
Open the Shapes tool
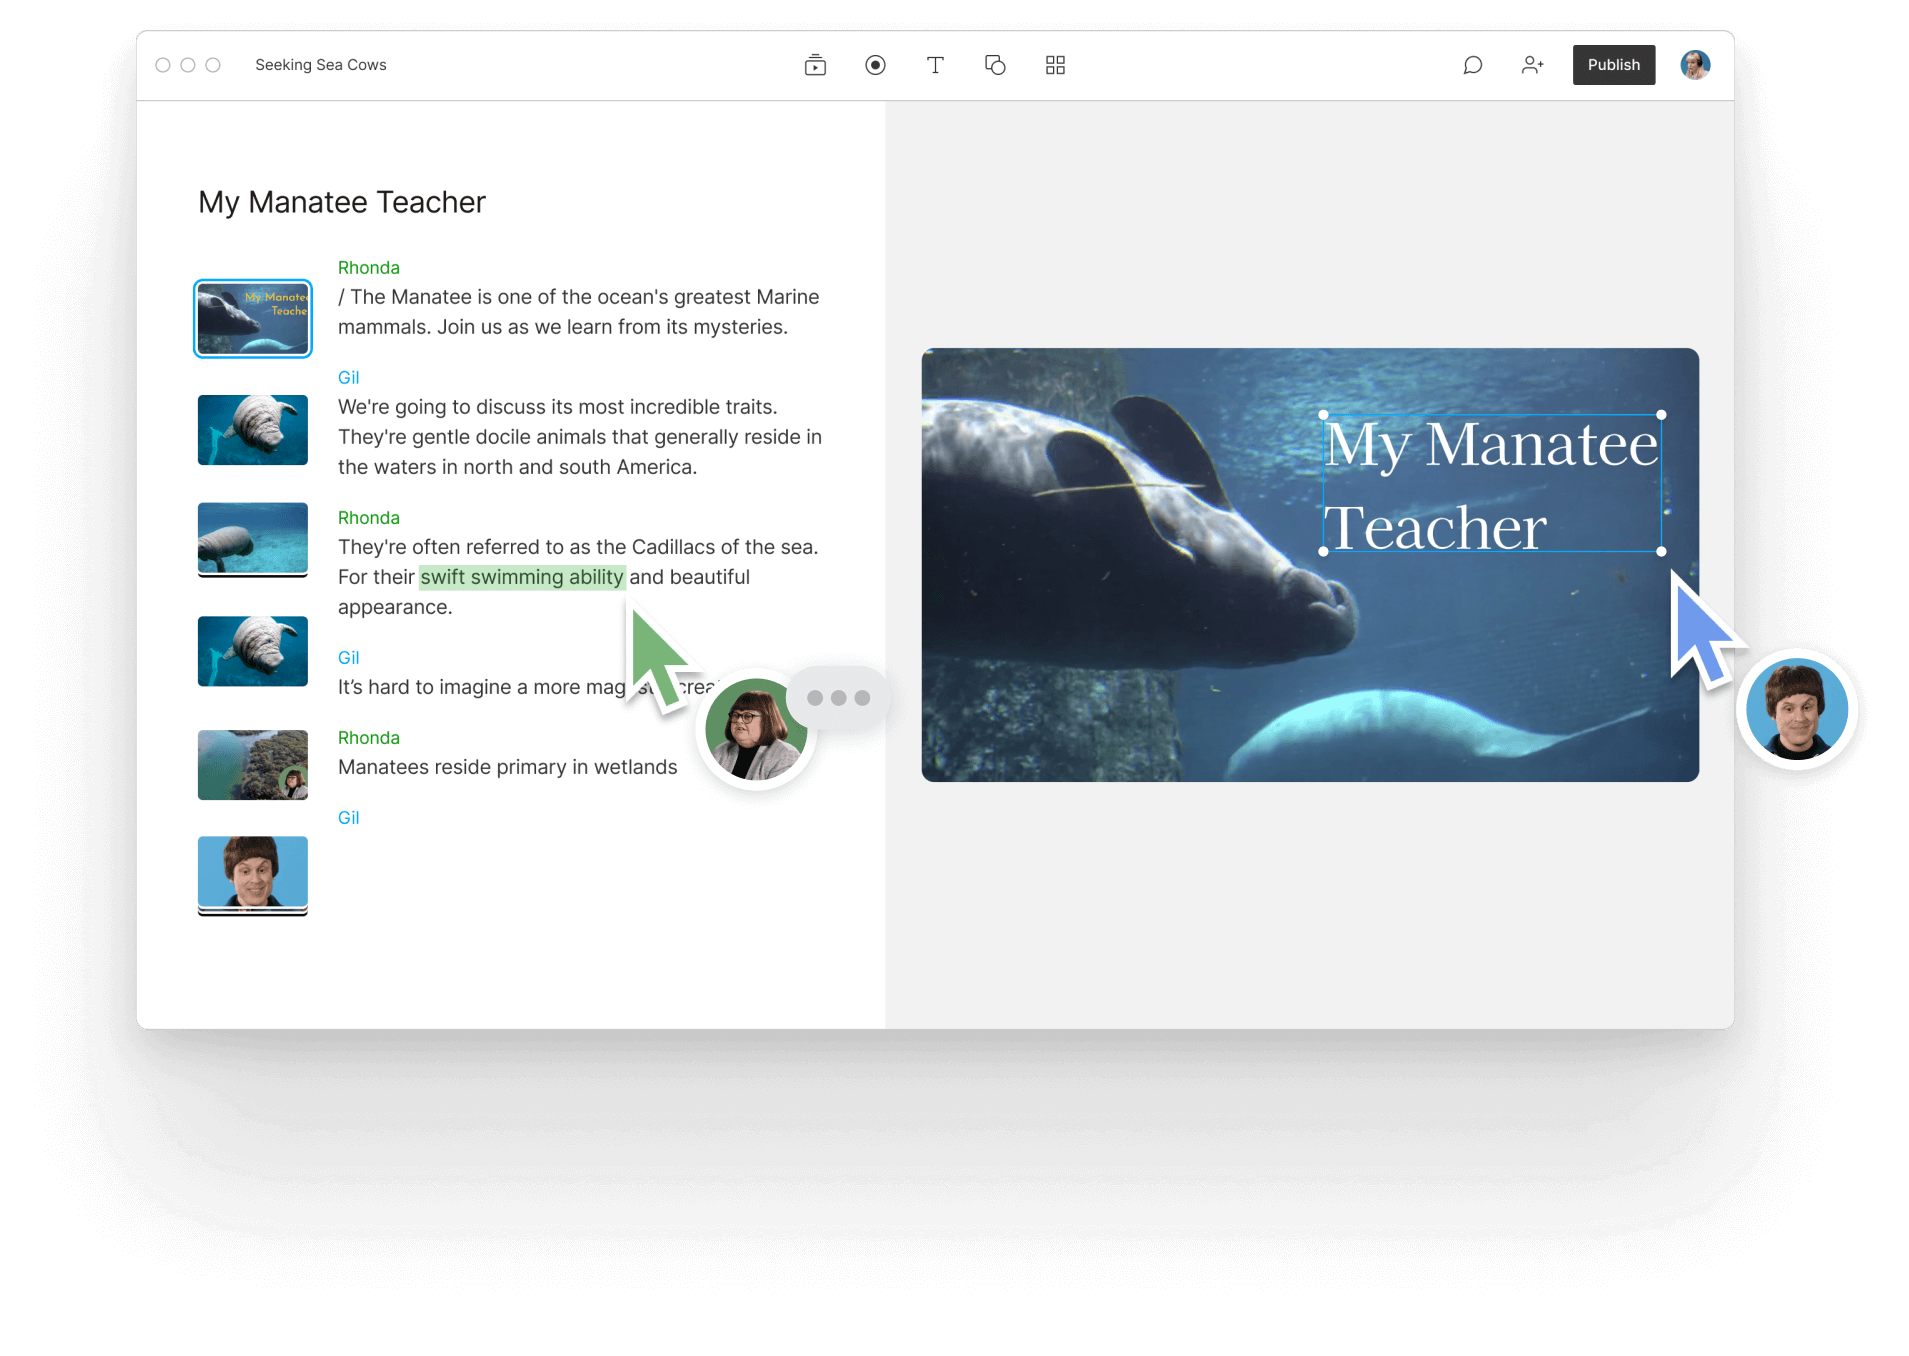coord(996,64)
